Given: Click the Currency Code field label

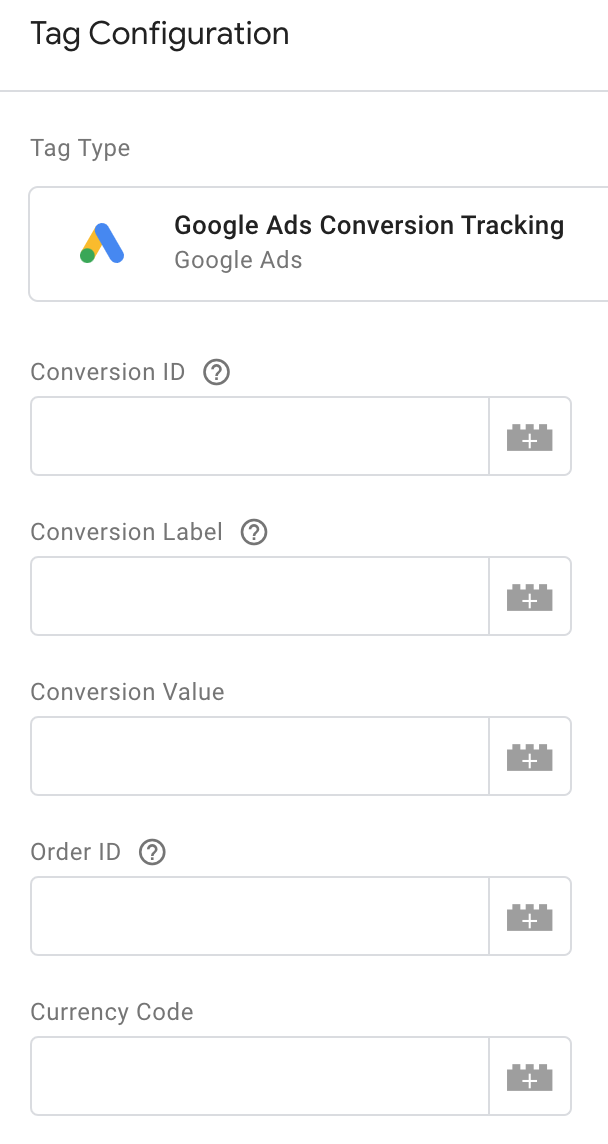Looking at the screenshot, I should (112, 1012).
